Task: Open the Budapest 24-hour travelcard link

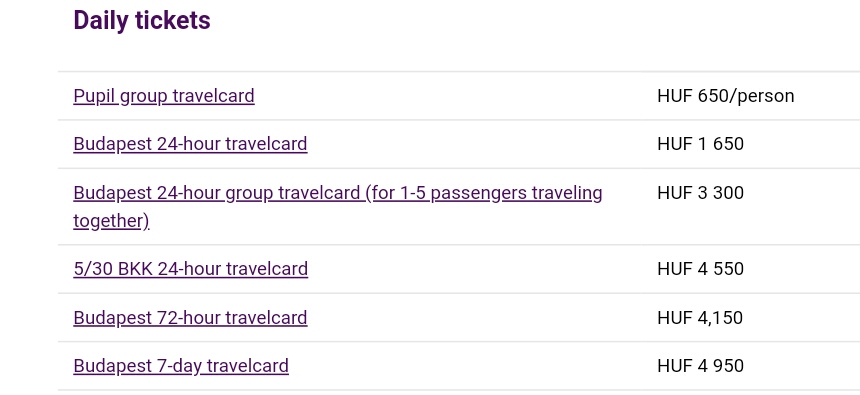Action: click(190, 144)
